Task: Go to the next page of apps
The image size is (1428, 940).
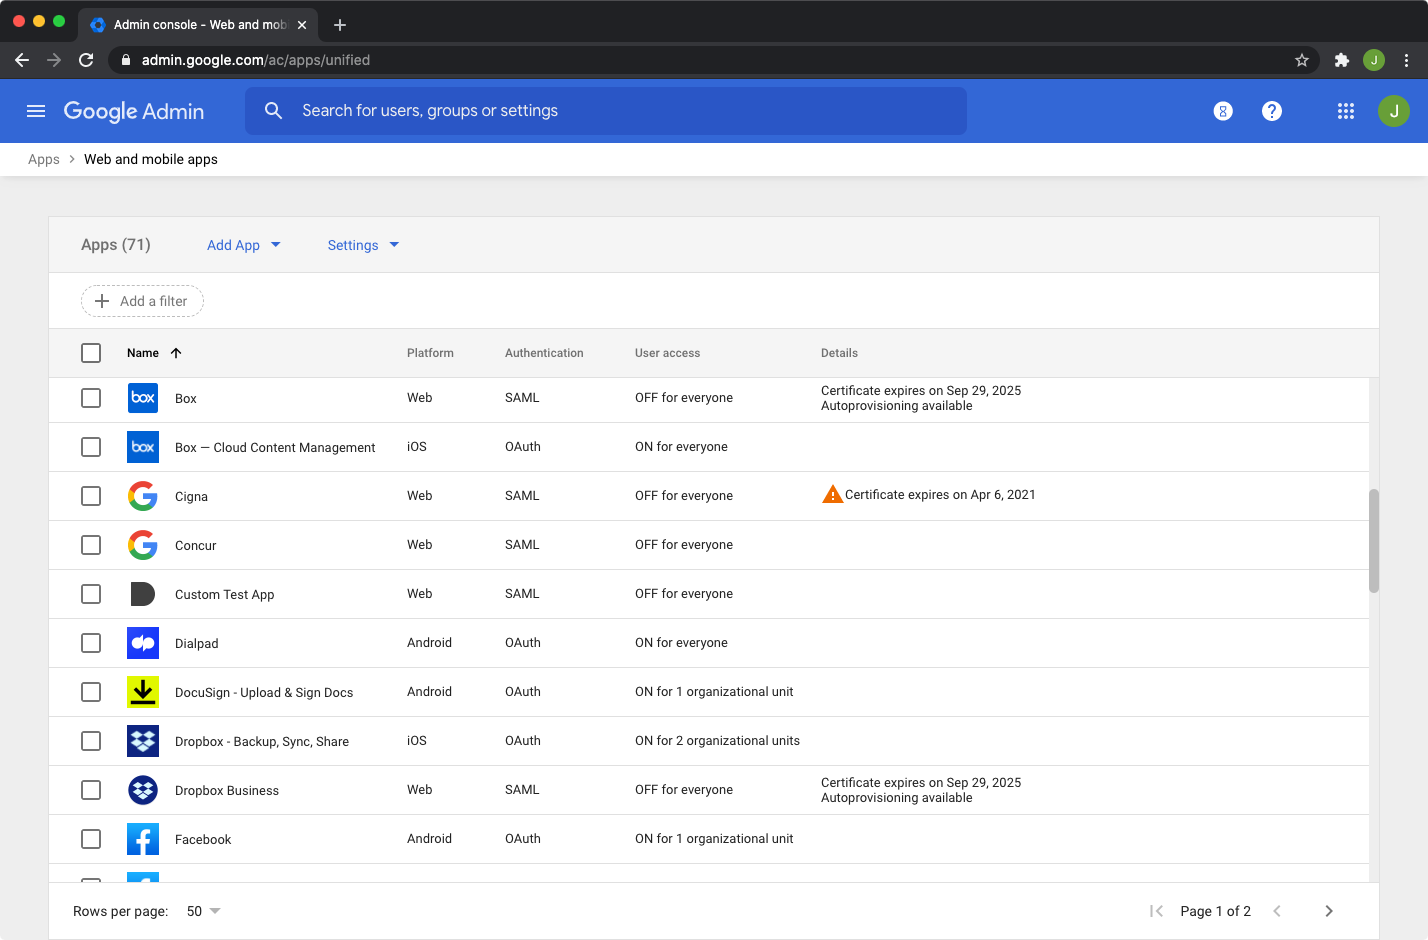Action: click(x=1329, y=911)
